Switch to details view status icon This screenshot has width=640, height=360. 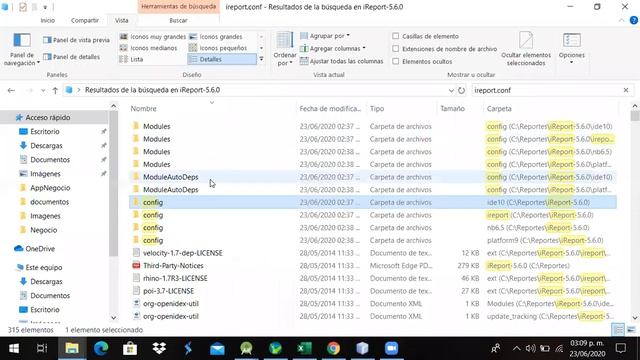(618, 329)
